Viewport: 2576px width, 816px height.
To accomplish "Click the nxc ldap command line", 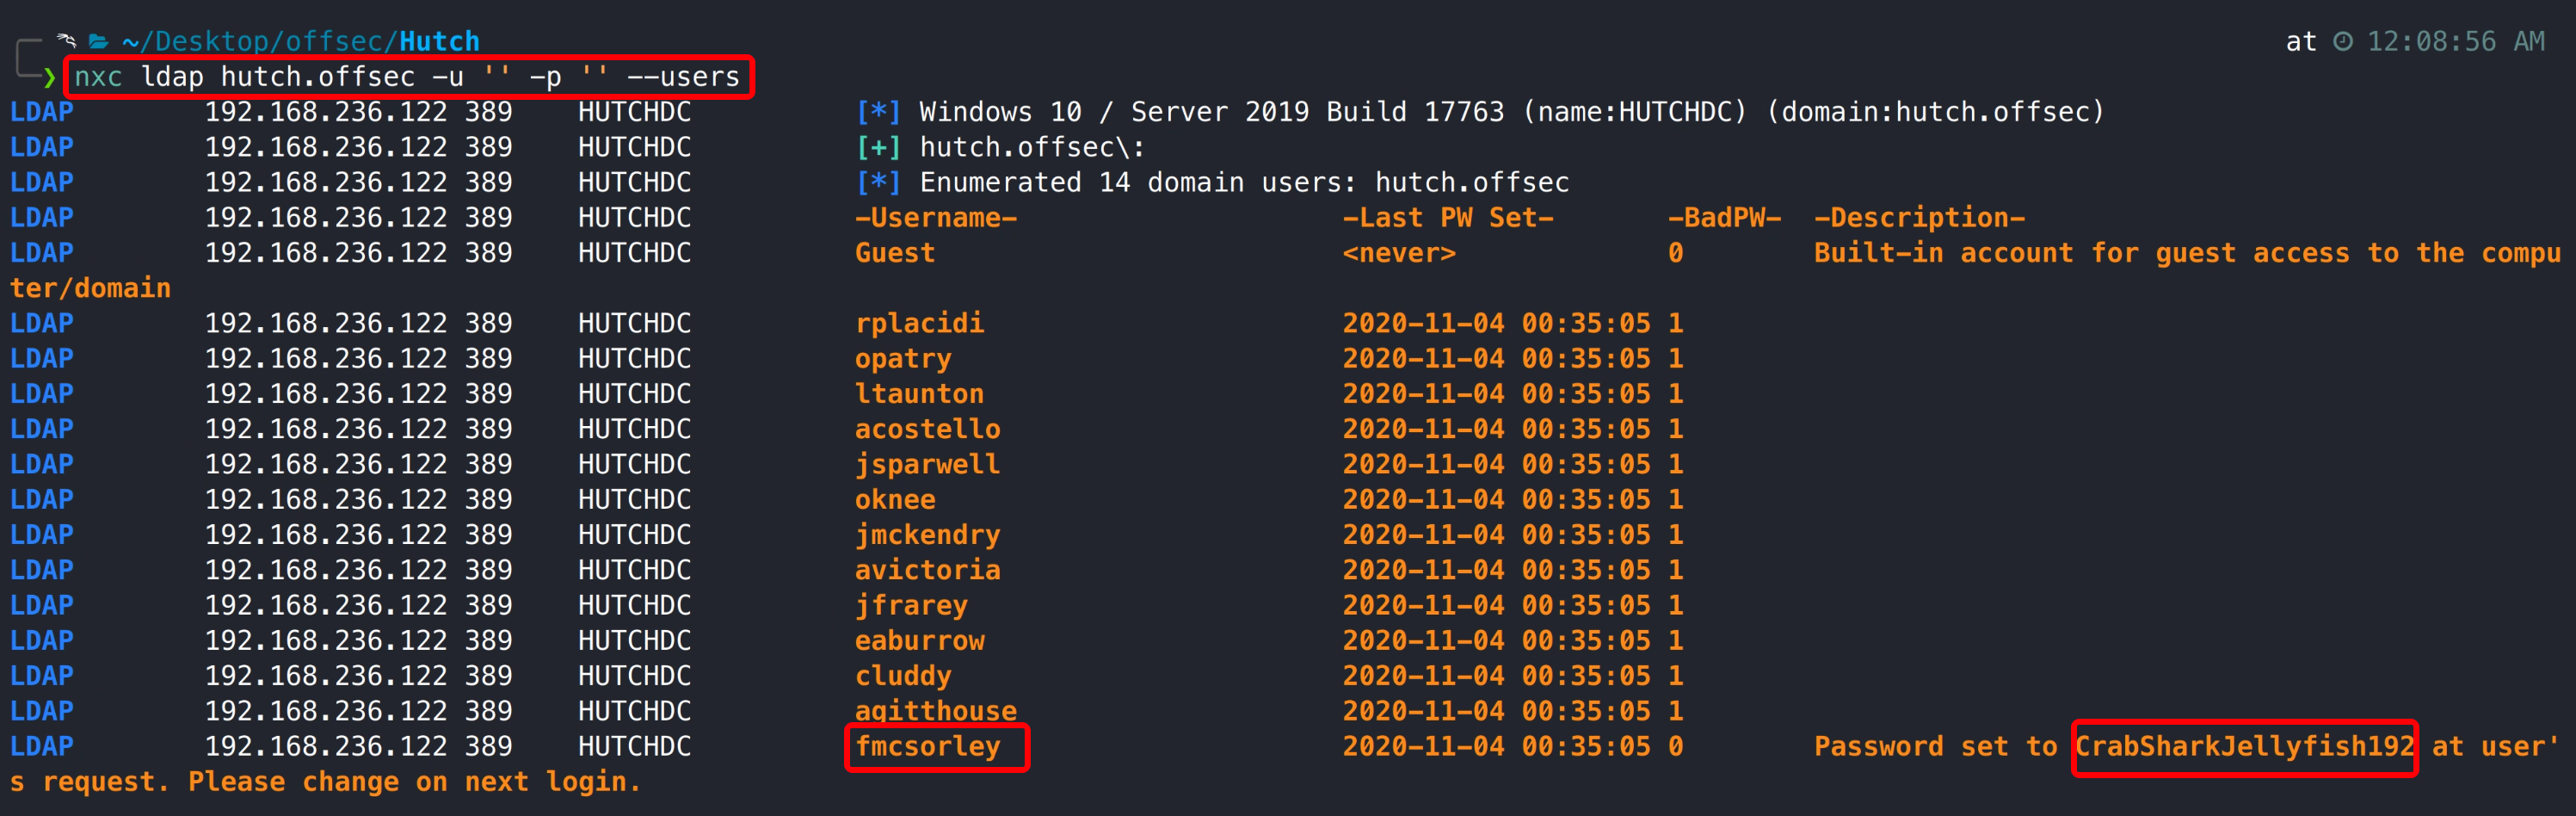I will [x=407, y=77].
